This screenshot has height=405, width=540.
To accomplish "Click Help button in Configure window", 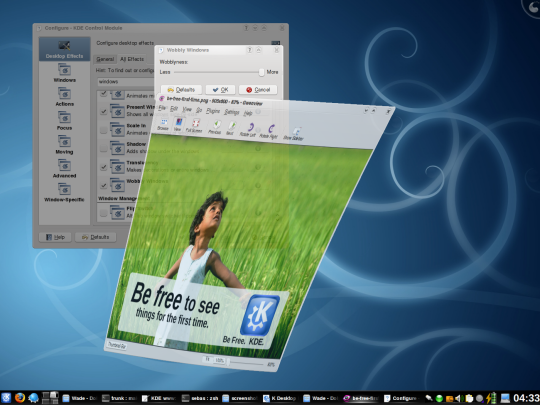I will pos(55,237).
